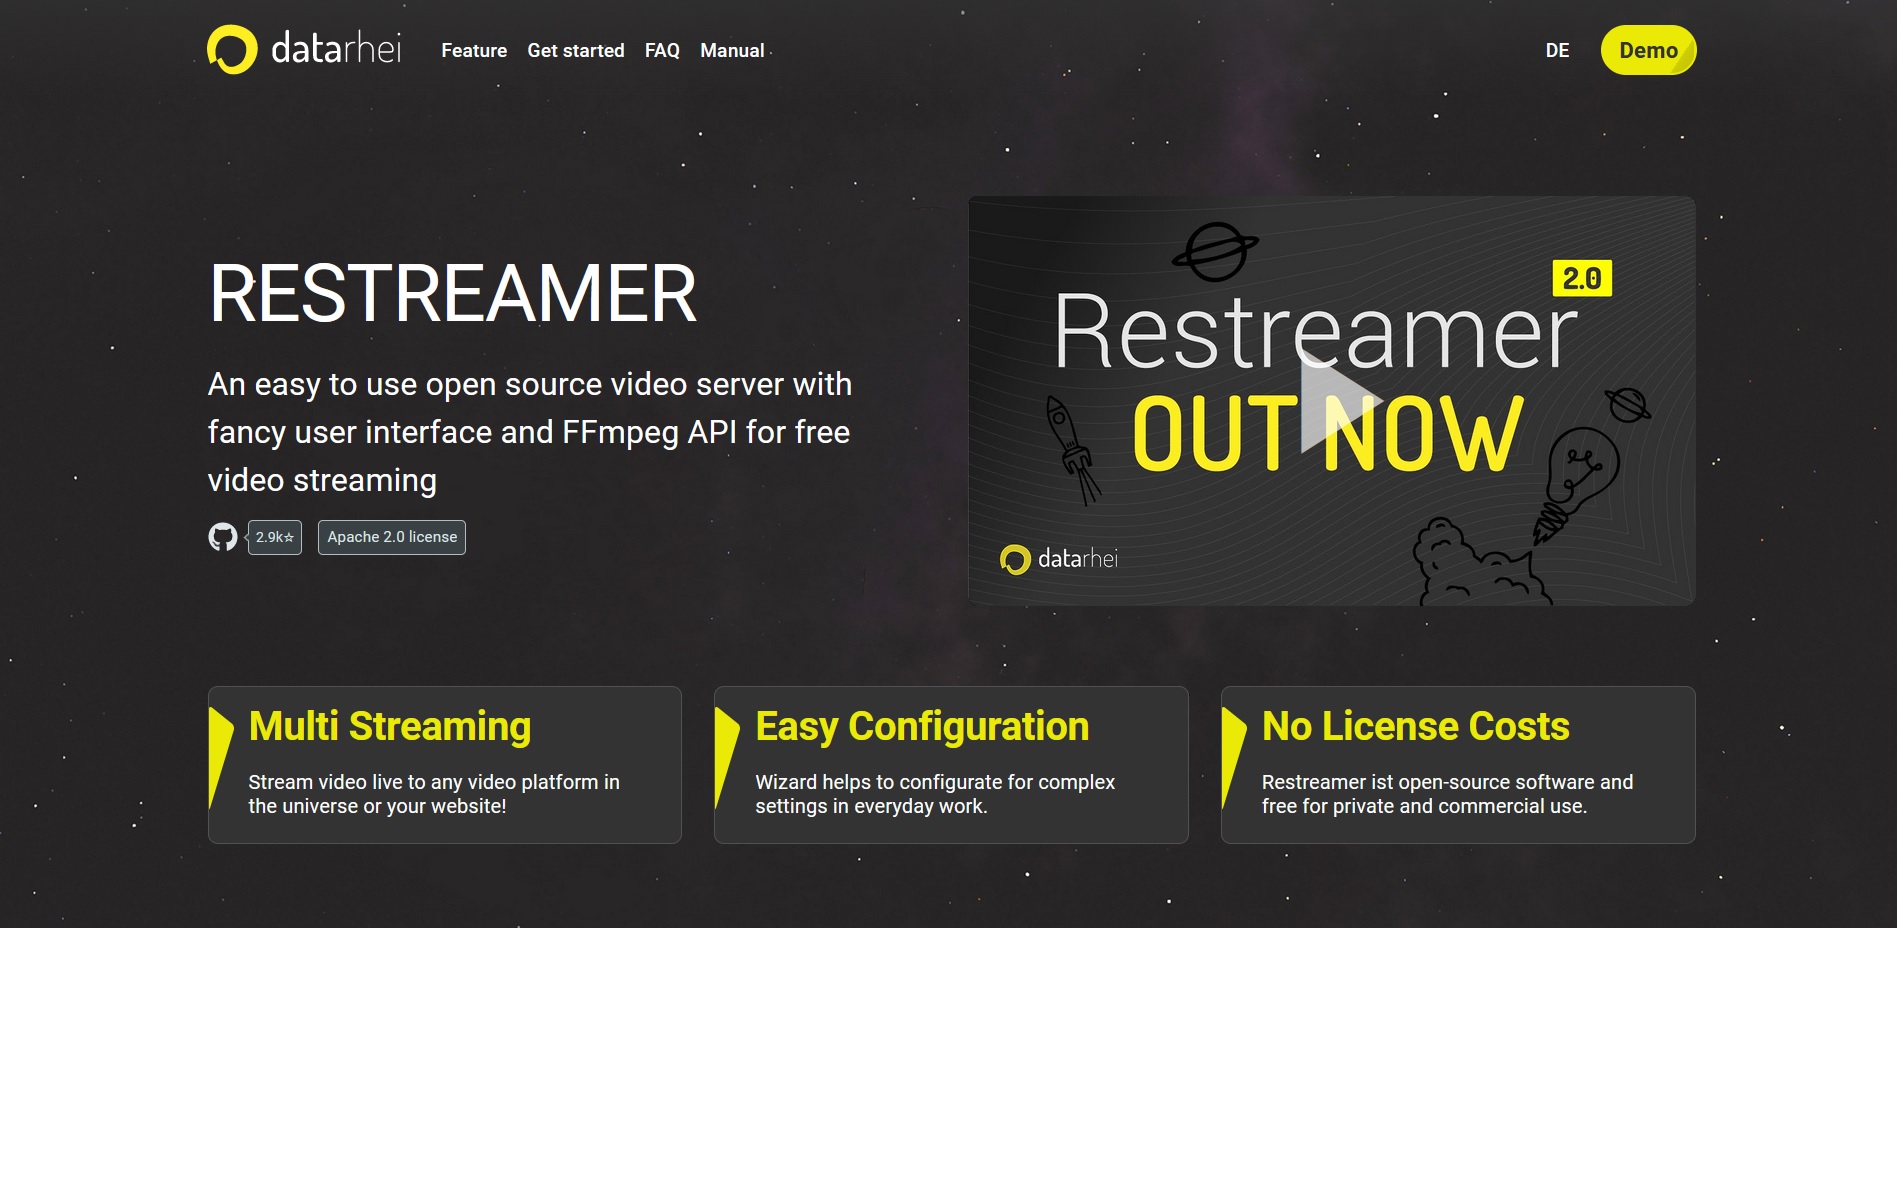Click the 2.0 version badge in video

(x=1582, y=278)
